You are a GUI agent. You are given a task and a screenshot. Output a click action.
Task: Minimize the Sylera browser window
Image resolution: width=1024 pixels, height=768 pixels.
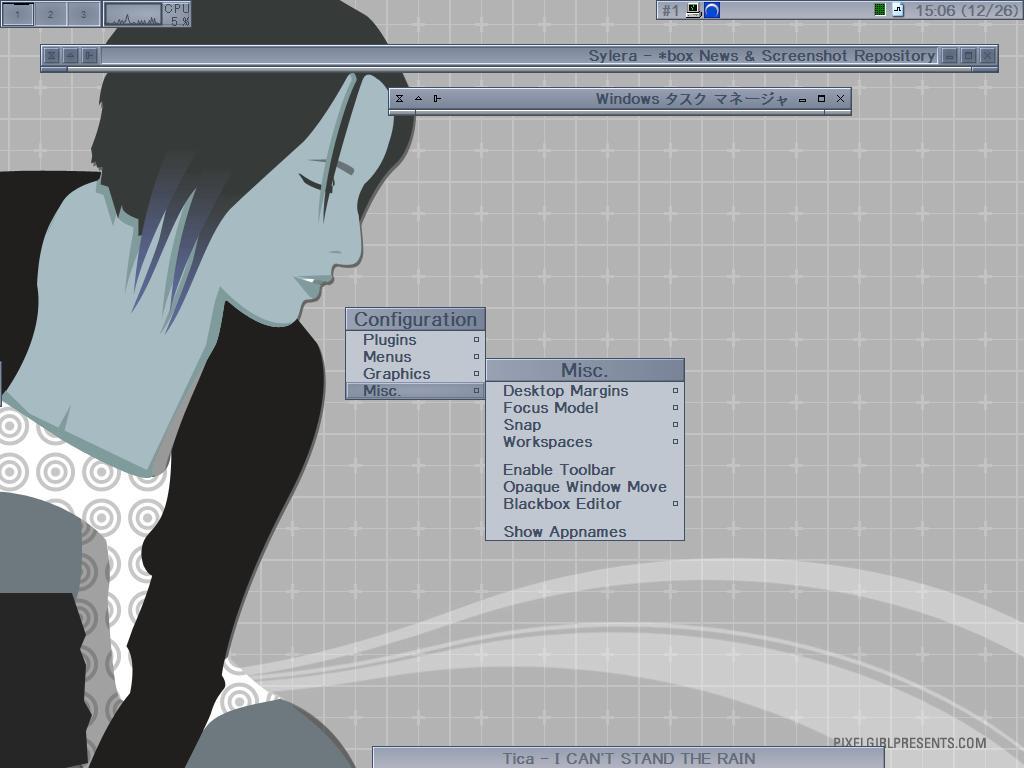point(950,56)
